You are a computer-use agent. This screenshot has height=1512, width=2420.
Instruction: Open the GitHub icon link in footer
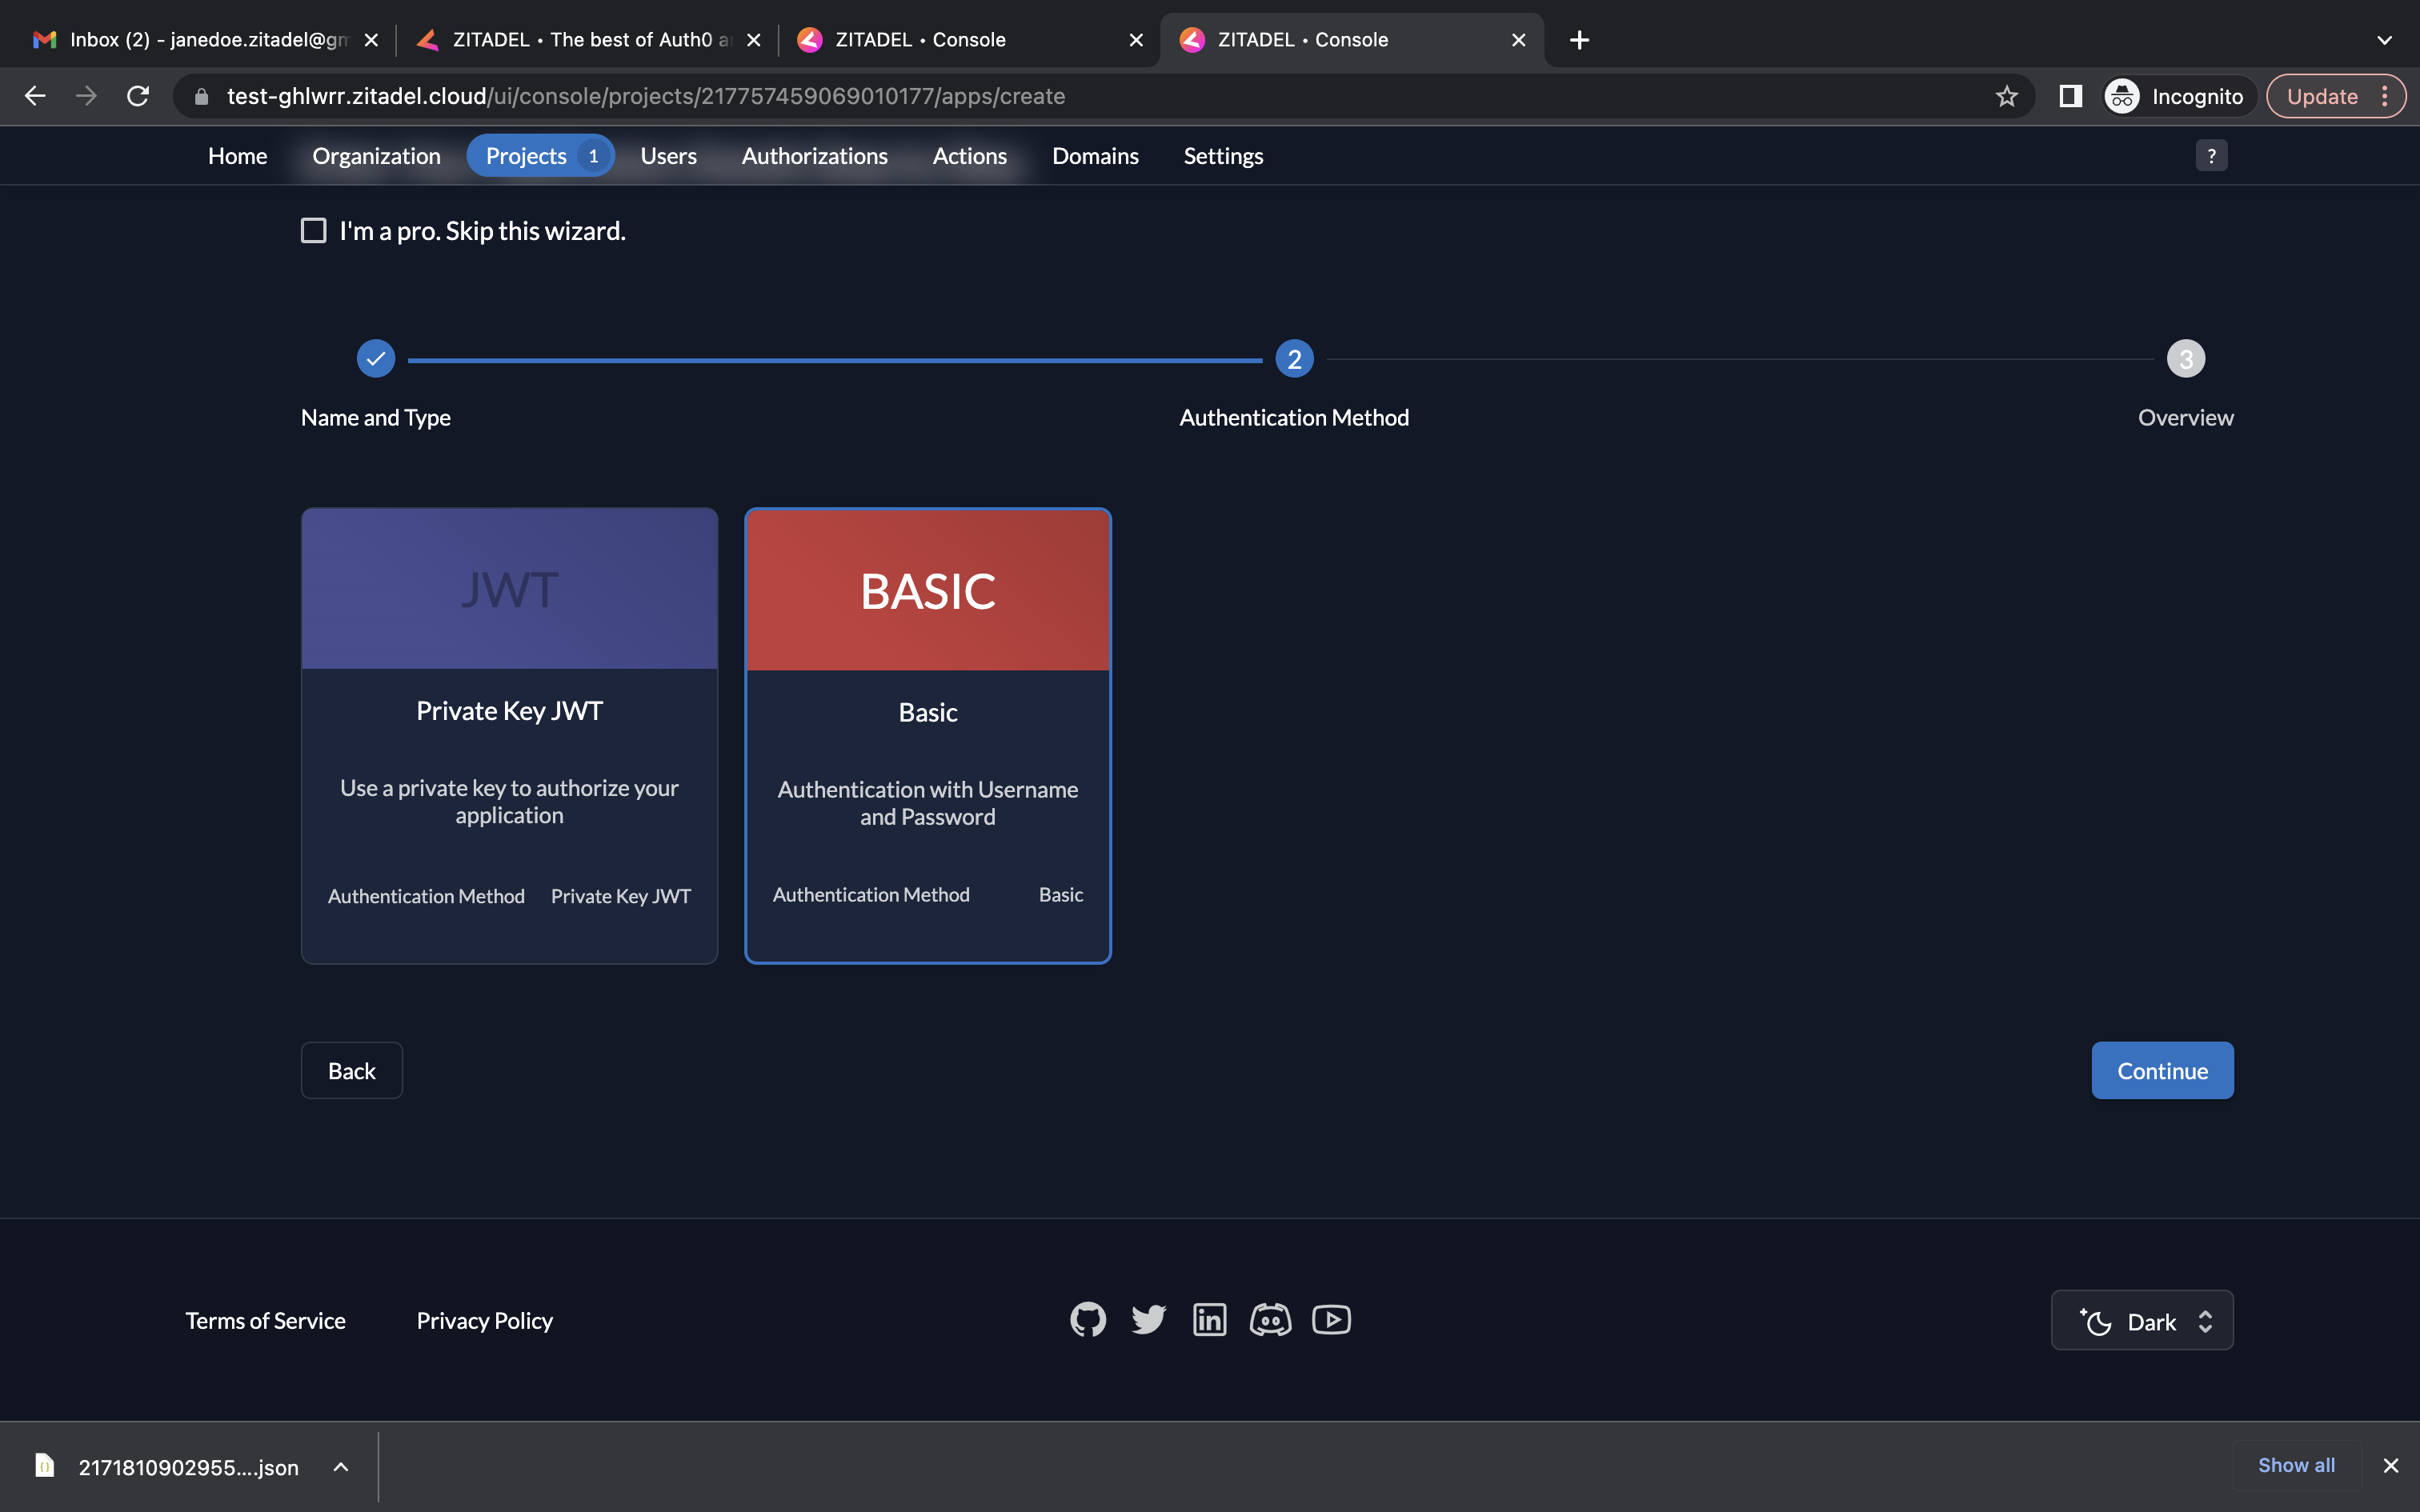[x=1088, y=1320]
